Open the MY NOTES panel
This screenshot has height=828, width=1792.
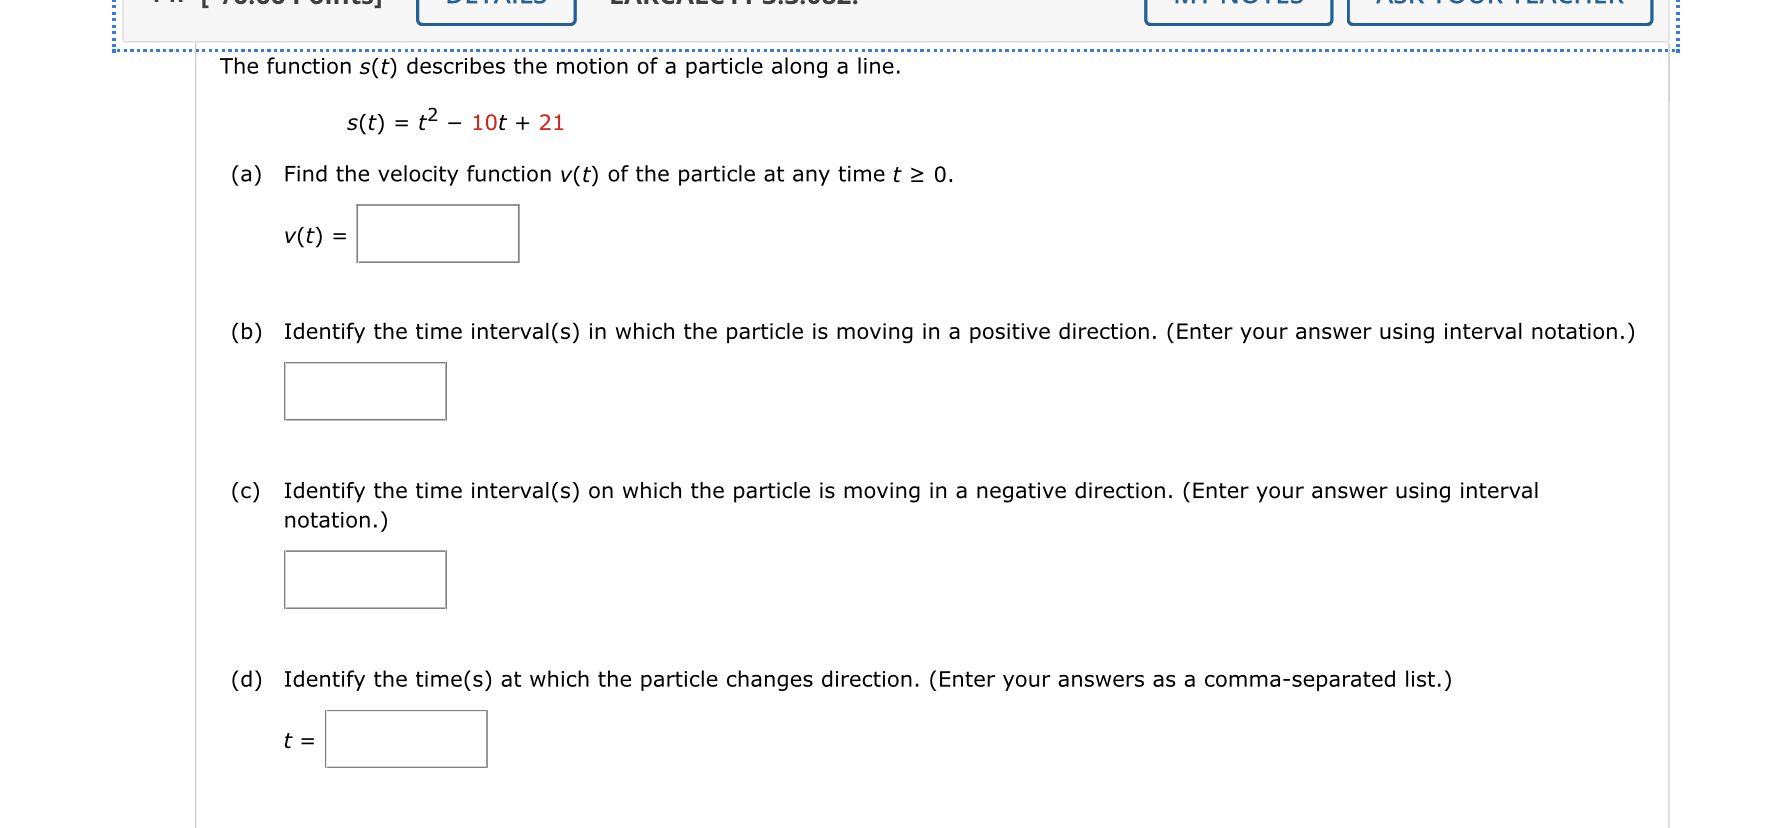1237,8
